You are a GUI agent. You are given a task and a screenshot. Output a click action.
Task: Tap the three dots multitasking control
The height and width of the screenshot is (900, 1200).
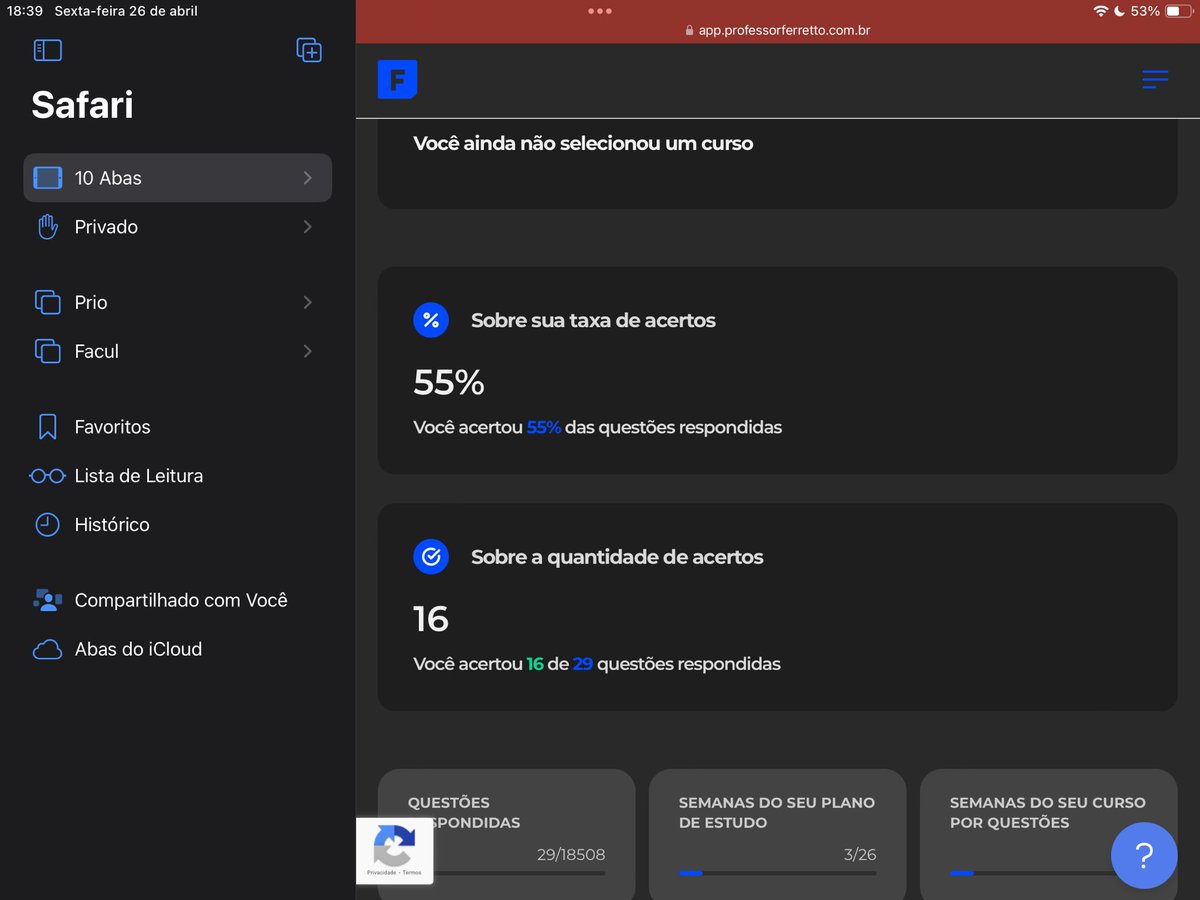(600, 11)
